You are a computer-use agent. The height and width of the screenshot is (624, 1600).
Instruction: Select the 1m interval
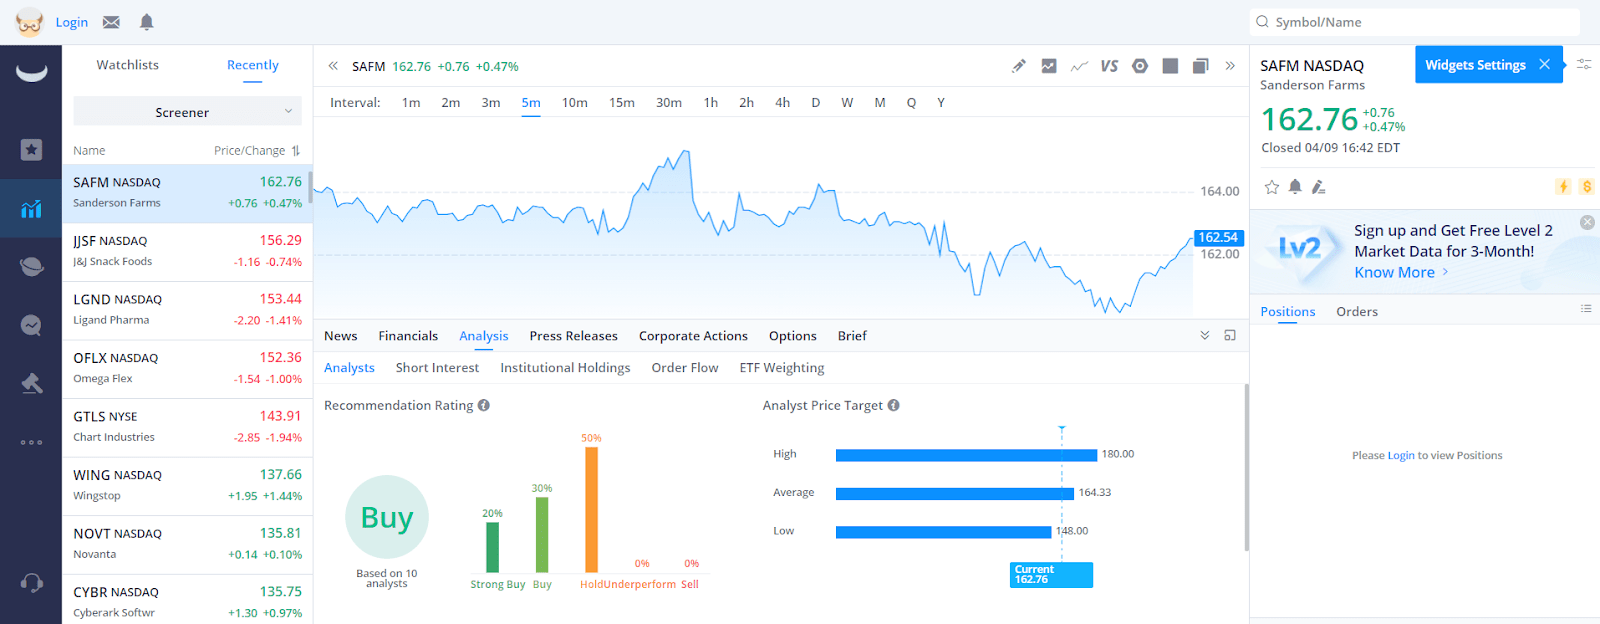coord(411,103)
